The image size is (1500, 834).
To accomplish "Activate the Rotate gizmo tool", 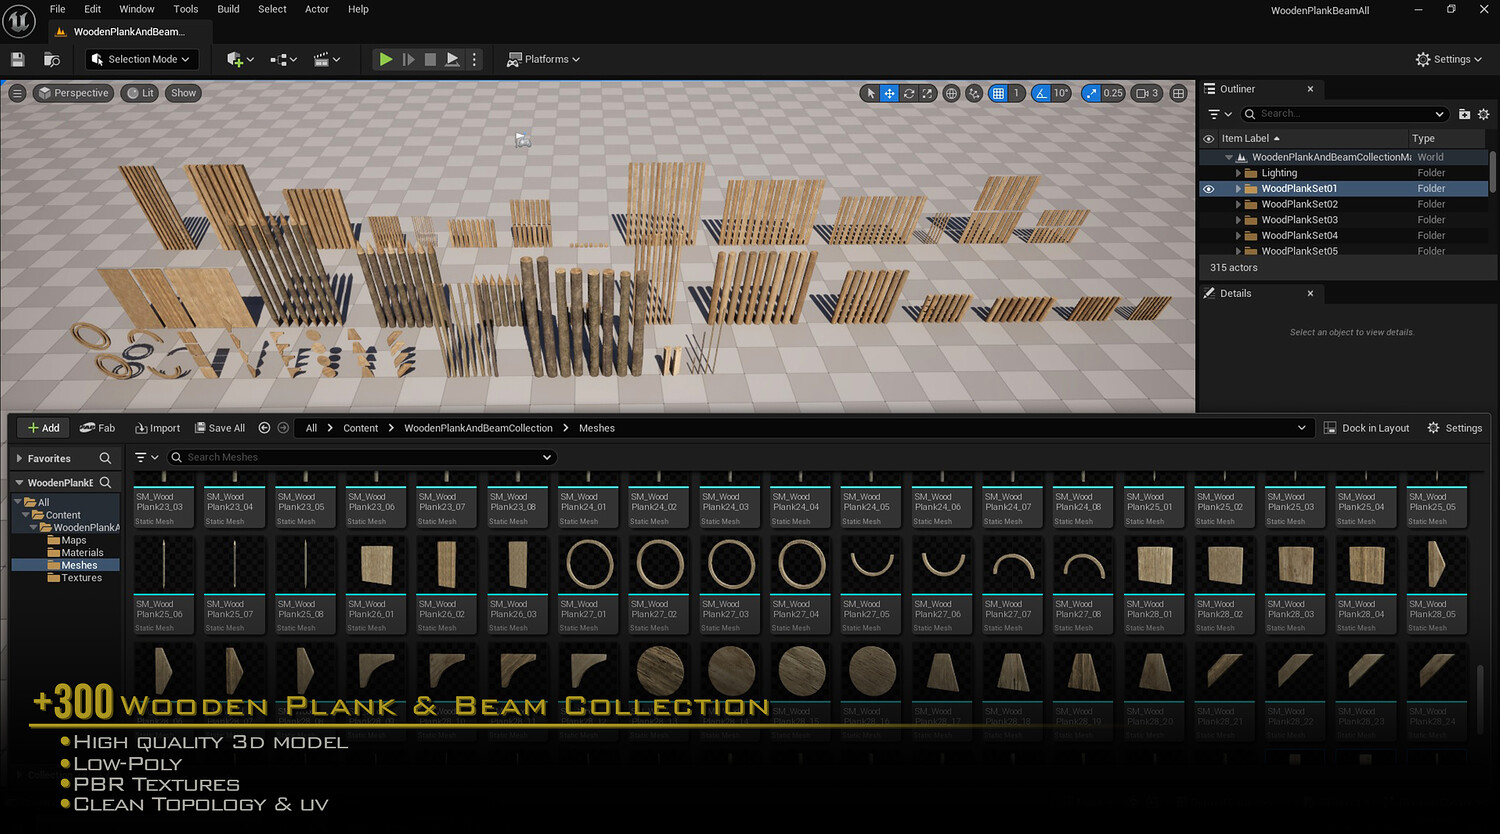I will [909, 93].
